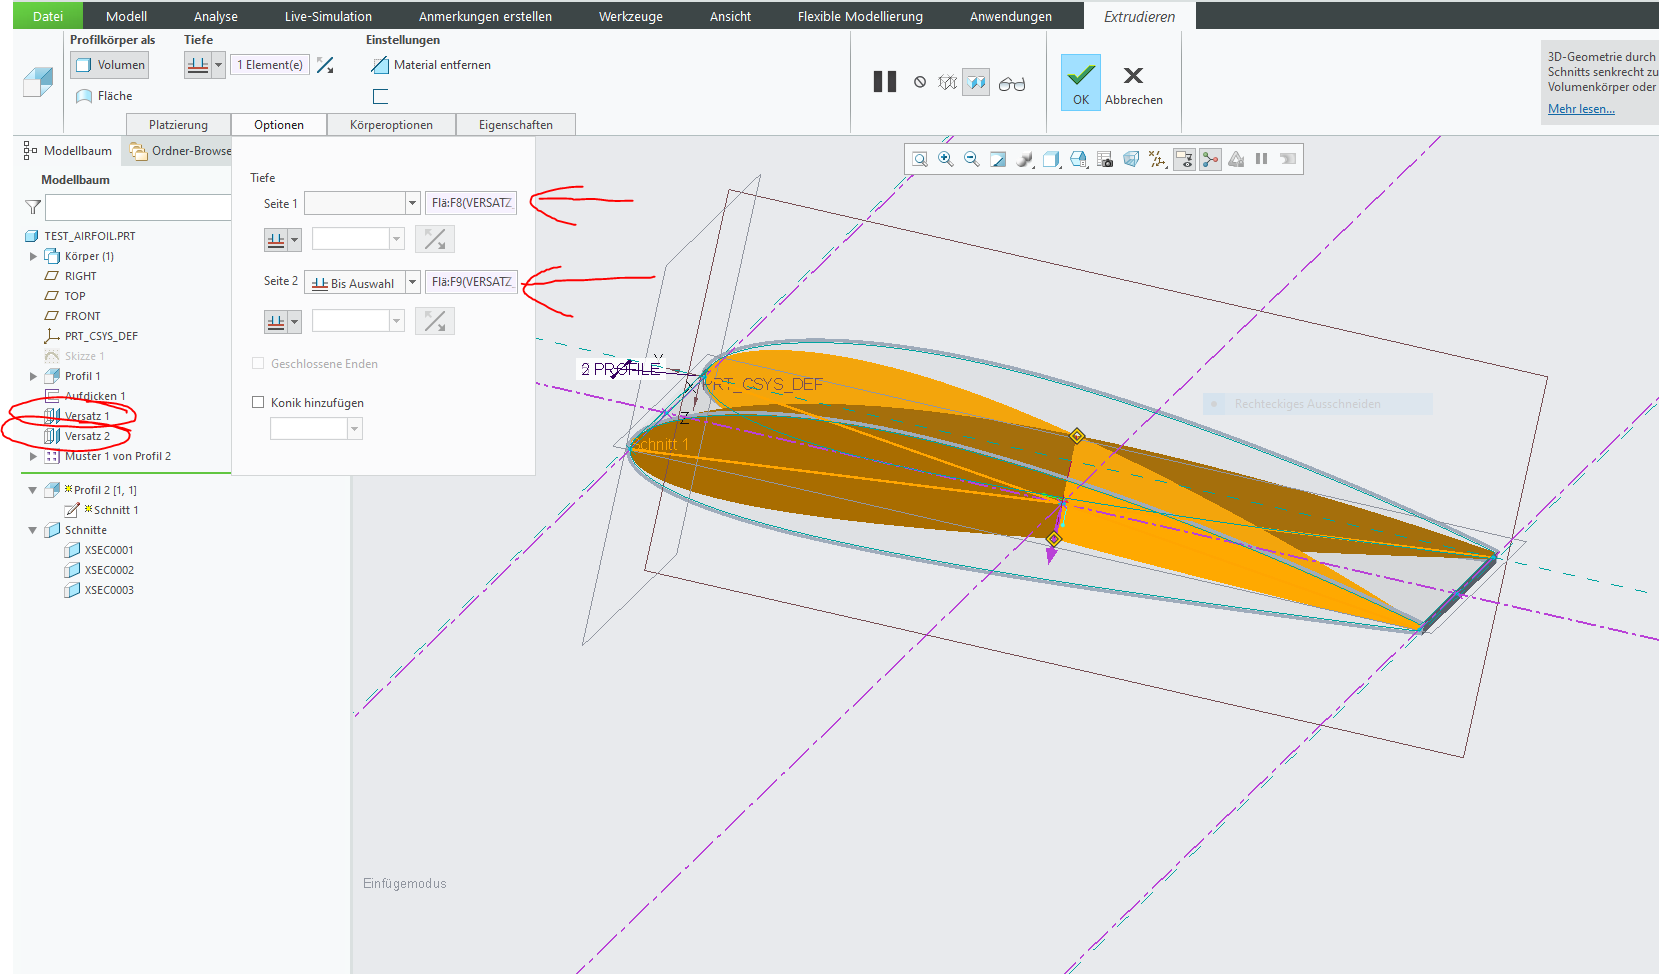Image resolution: width=1659 pixels, height=974 pixels.
Task: Expand the Profil 1 tree node
Action: pyautogui.click(x=33, y=376)
